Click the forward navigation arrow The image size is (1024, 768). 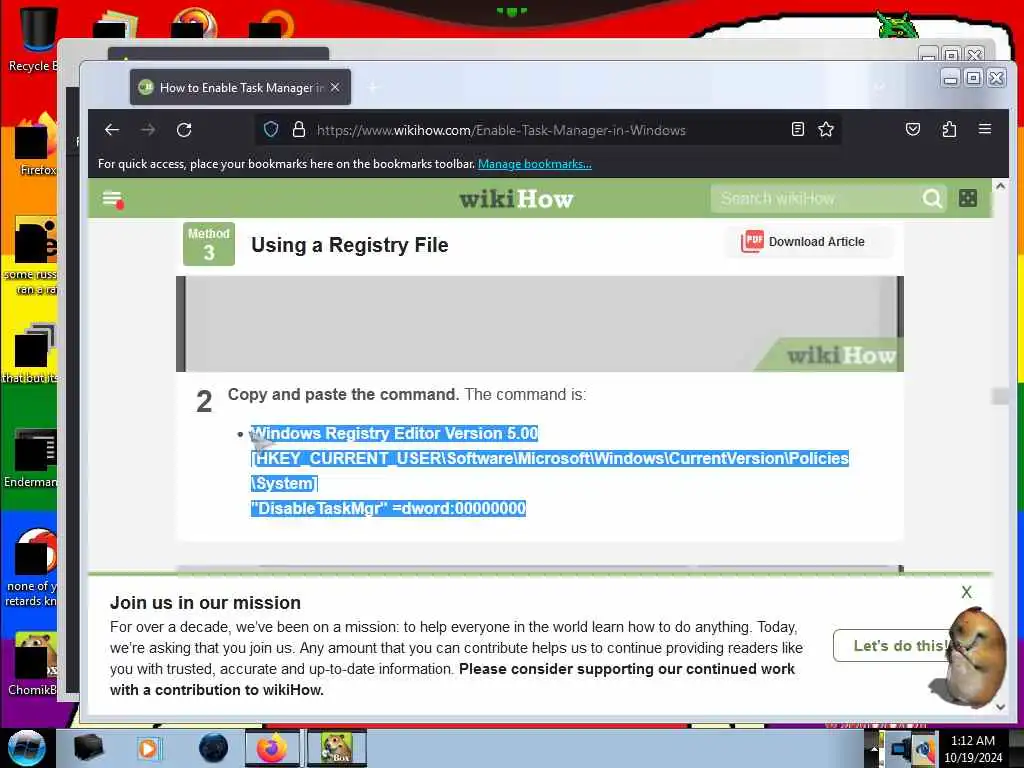pyautogui.click(x=148, y=130)
